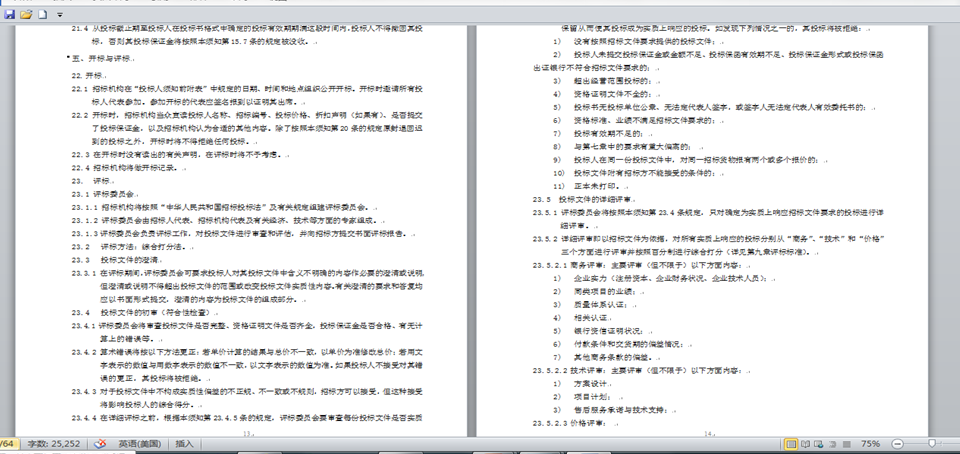This screenshot has height=454, width=960.
Task: Click the line 23.2 评标方法：综合打分法
Action: pyautogui.click(x=128, y=247)
